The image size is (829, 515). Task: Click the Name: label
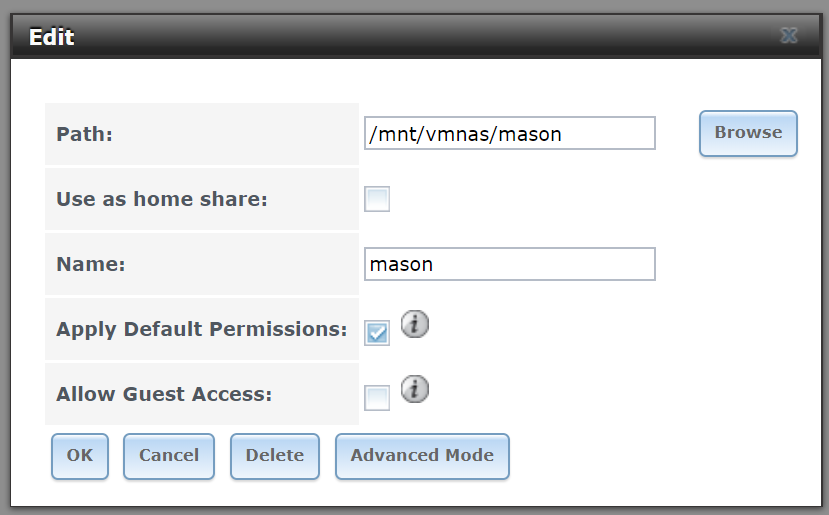tap(91, 264)
